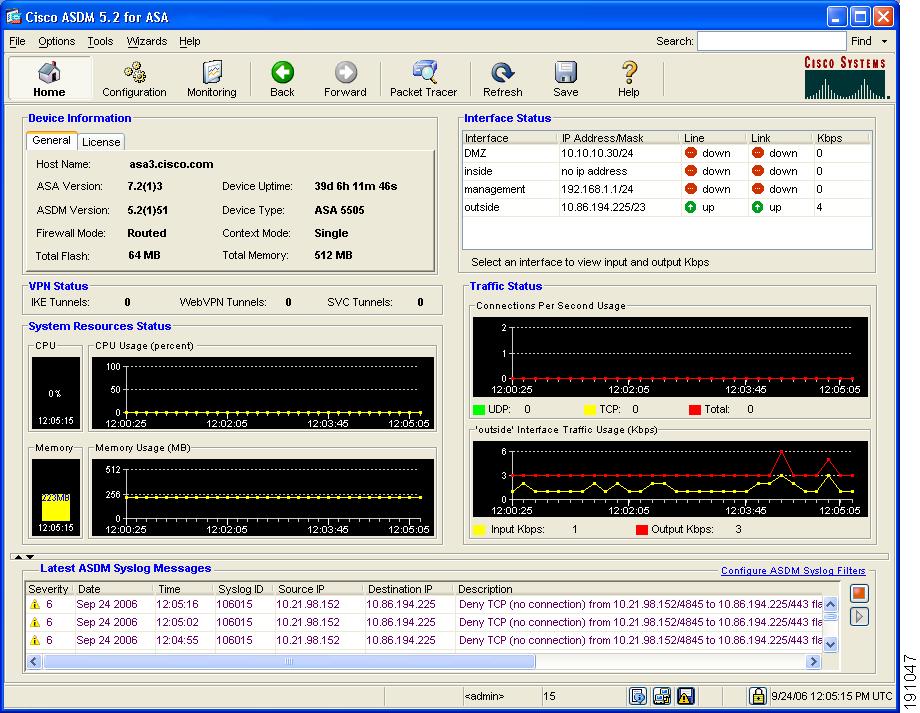Open Help from the toolbar
This screenshot has width=920, height=713.
tap(628, 78)
